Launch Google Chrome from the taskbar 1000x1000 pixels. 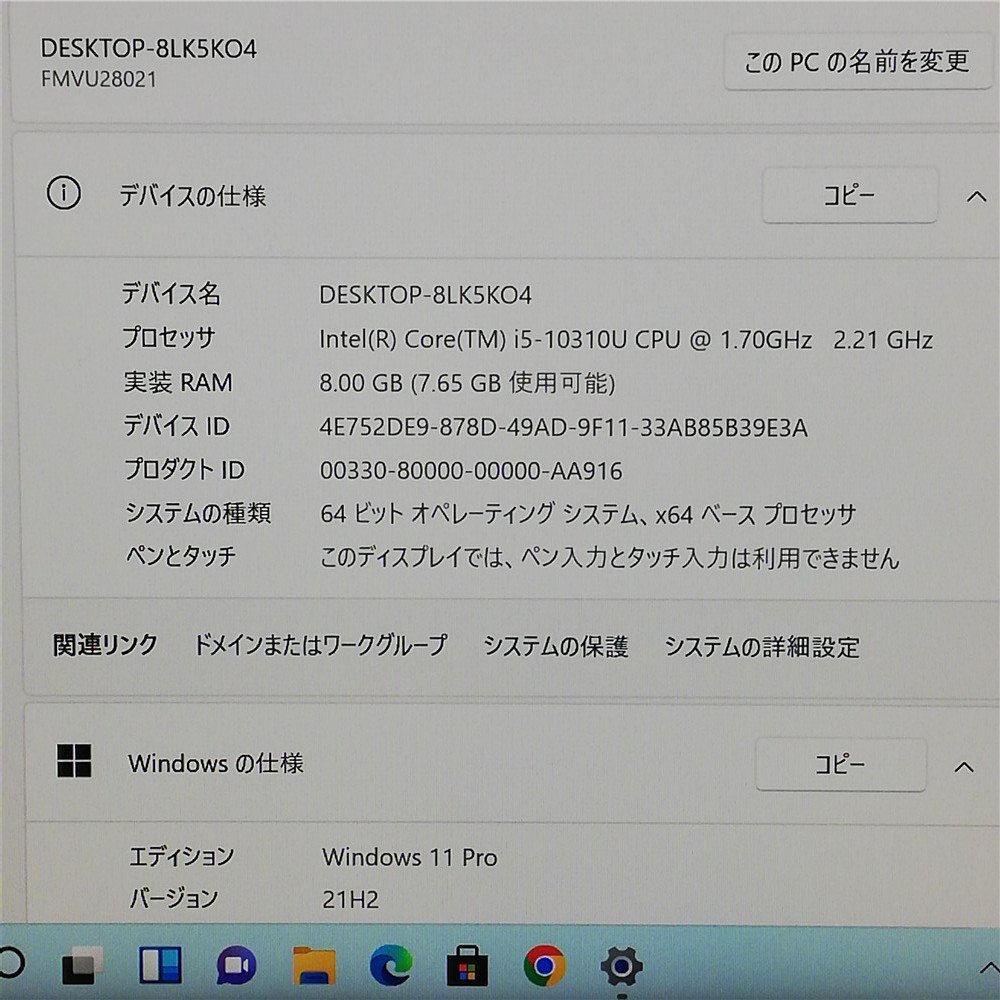click(545, 966)
